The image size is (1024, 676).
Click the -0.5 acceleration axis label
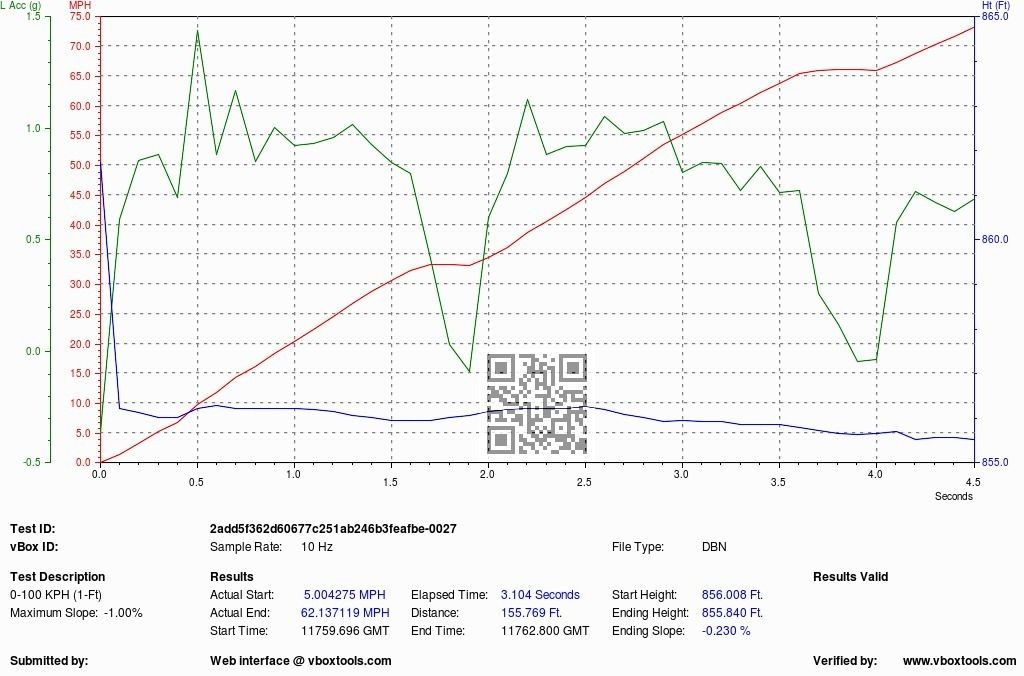31,462
